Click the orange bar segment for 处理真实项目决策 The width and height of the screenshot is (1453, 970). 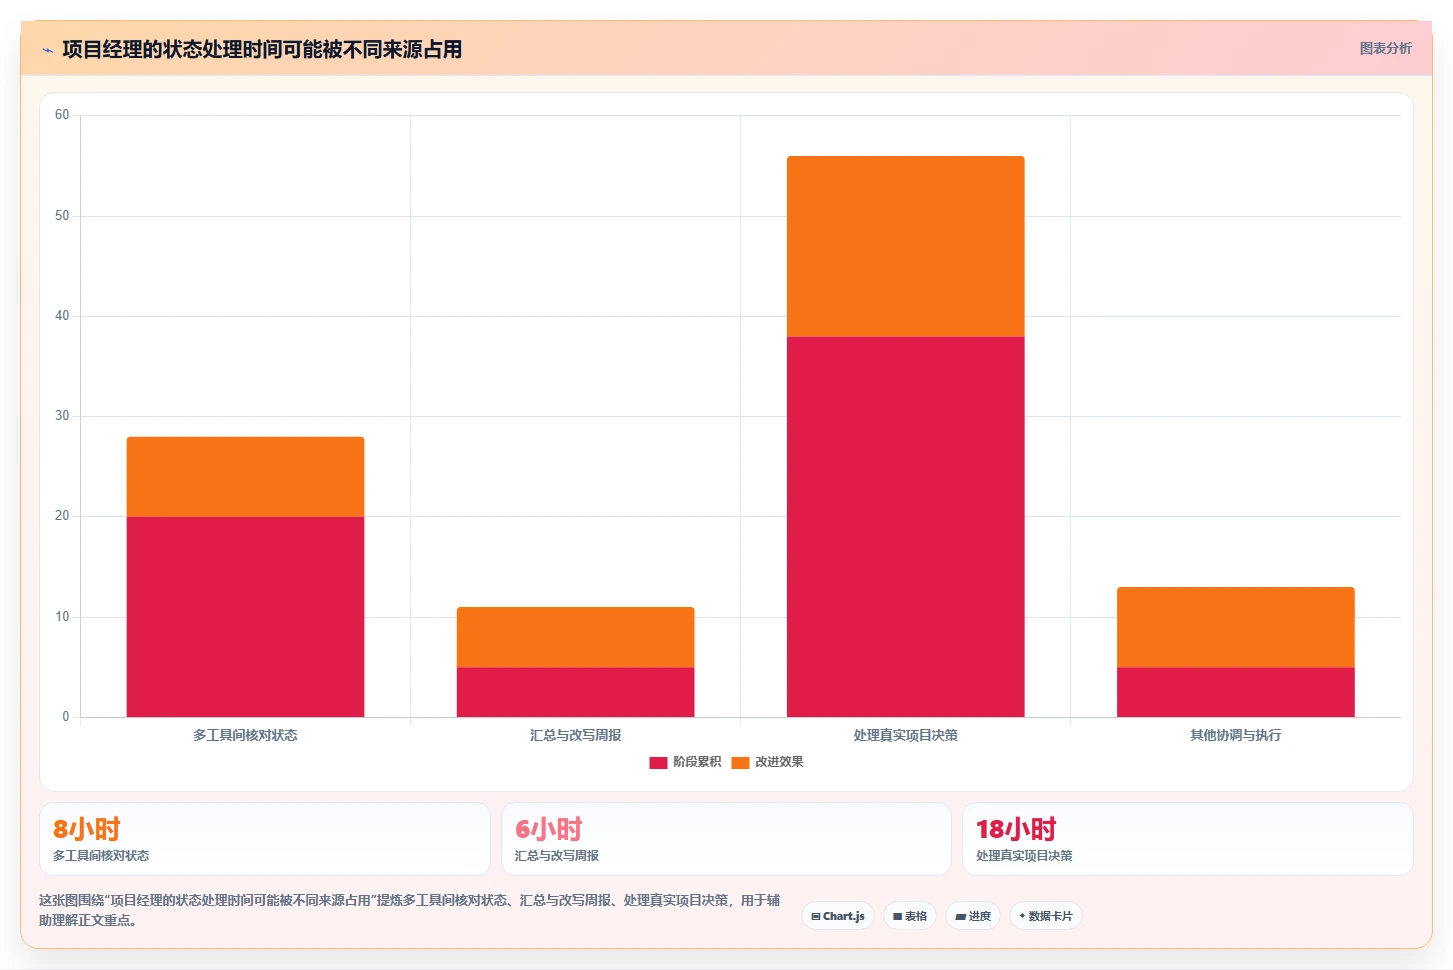click(x=905, y=246)
